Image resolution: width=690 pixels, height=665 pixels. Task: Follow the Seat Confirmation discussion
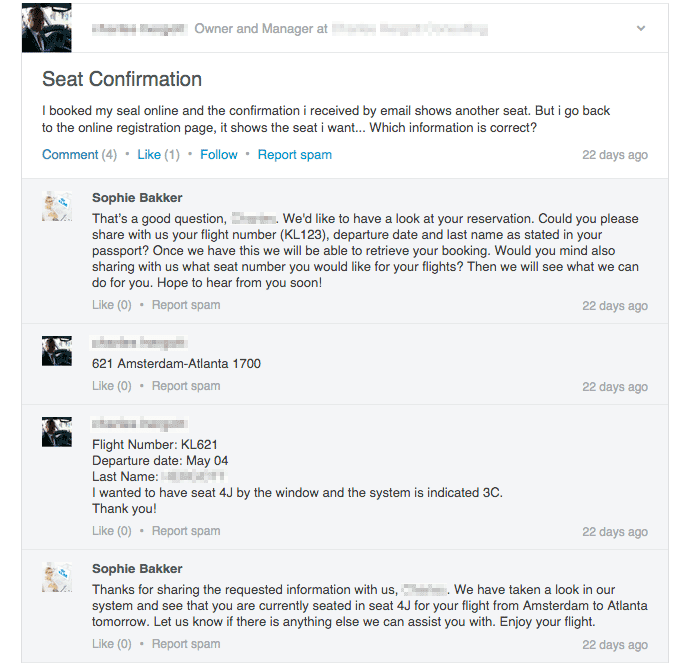click(219, 155)
